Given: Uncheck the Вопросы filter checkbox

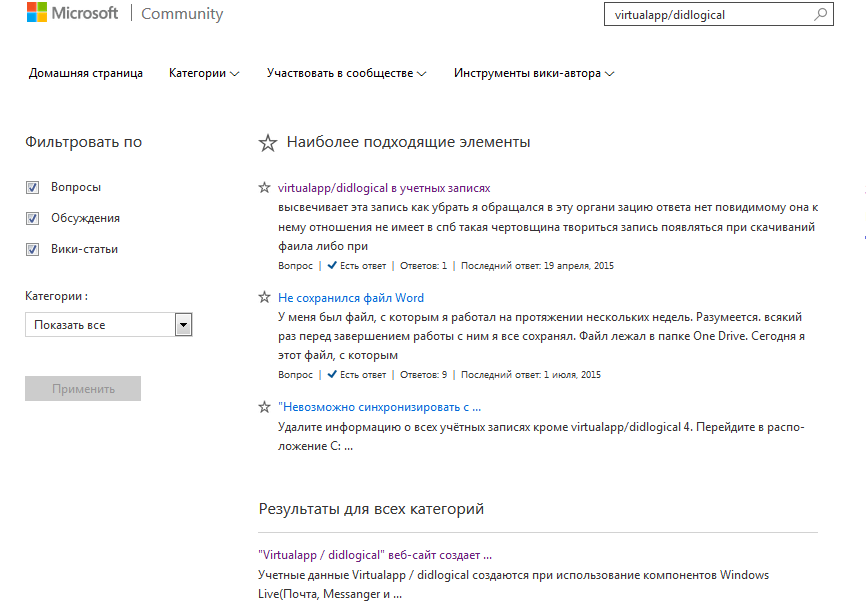Looking at the screenshot, I should pyautogui.click(x=33, y=187).
